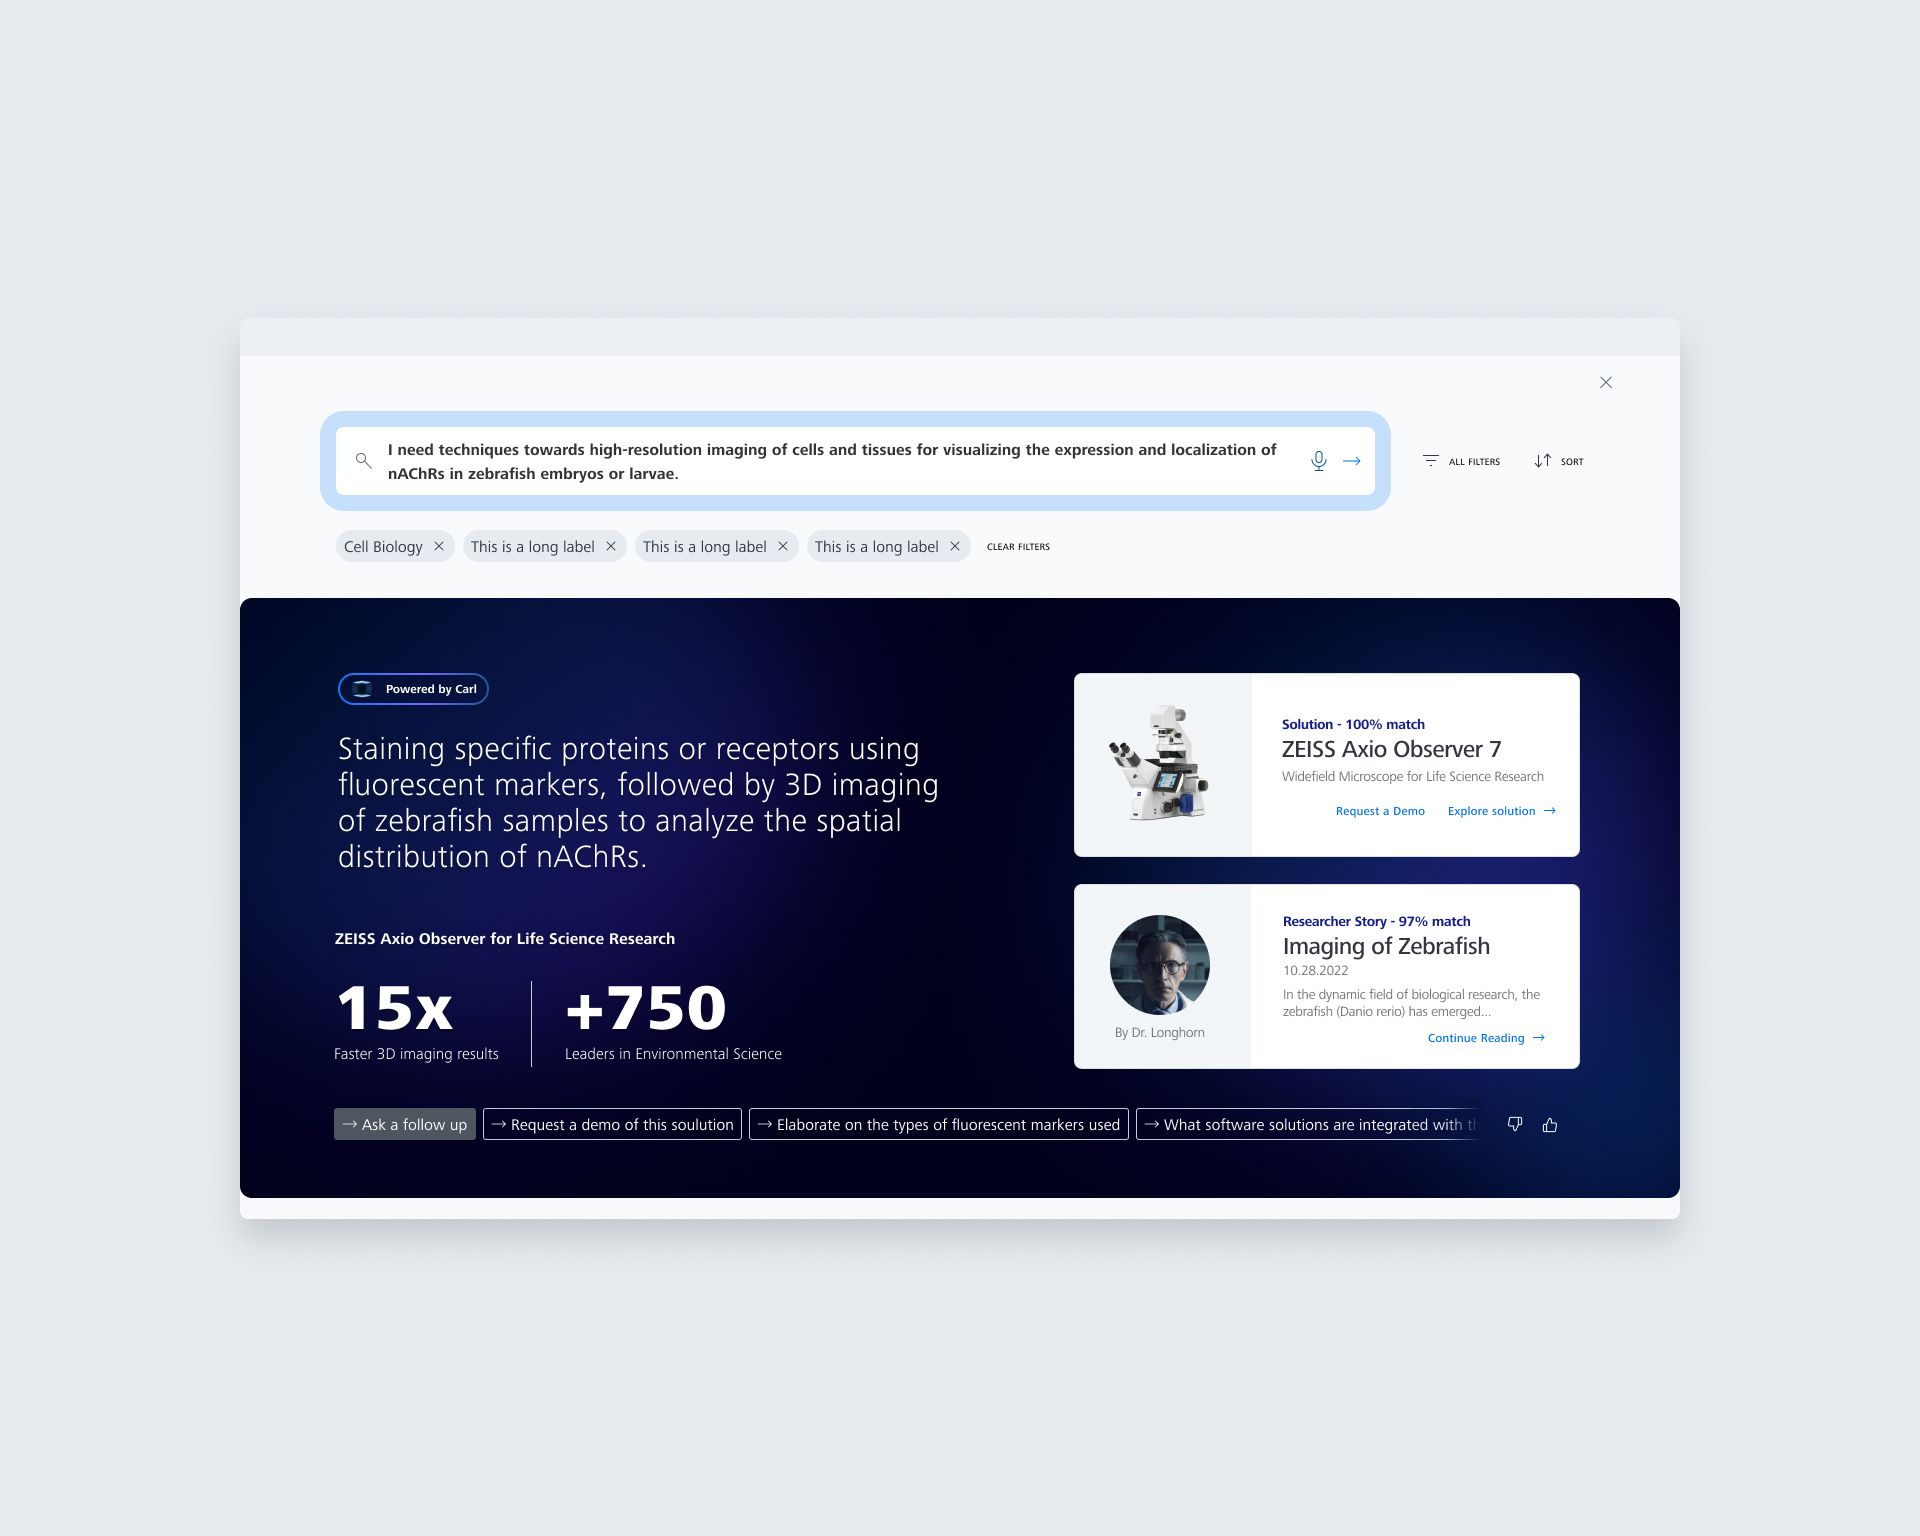1920x1536 pixels.
Task: Select 'Request a demo of this soulution' suggestion
Action: [x=612, y=1124]
